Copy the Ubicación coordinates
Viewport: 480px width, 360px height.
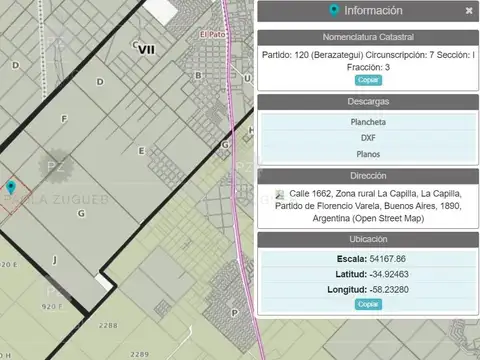tap(368, 304)
